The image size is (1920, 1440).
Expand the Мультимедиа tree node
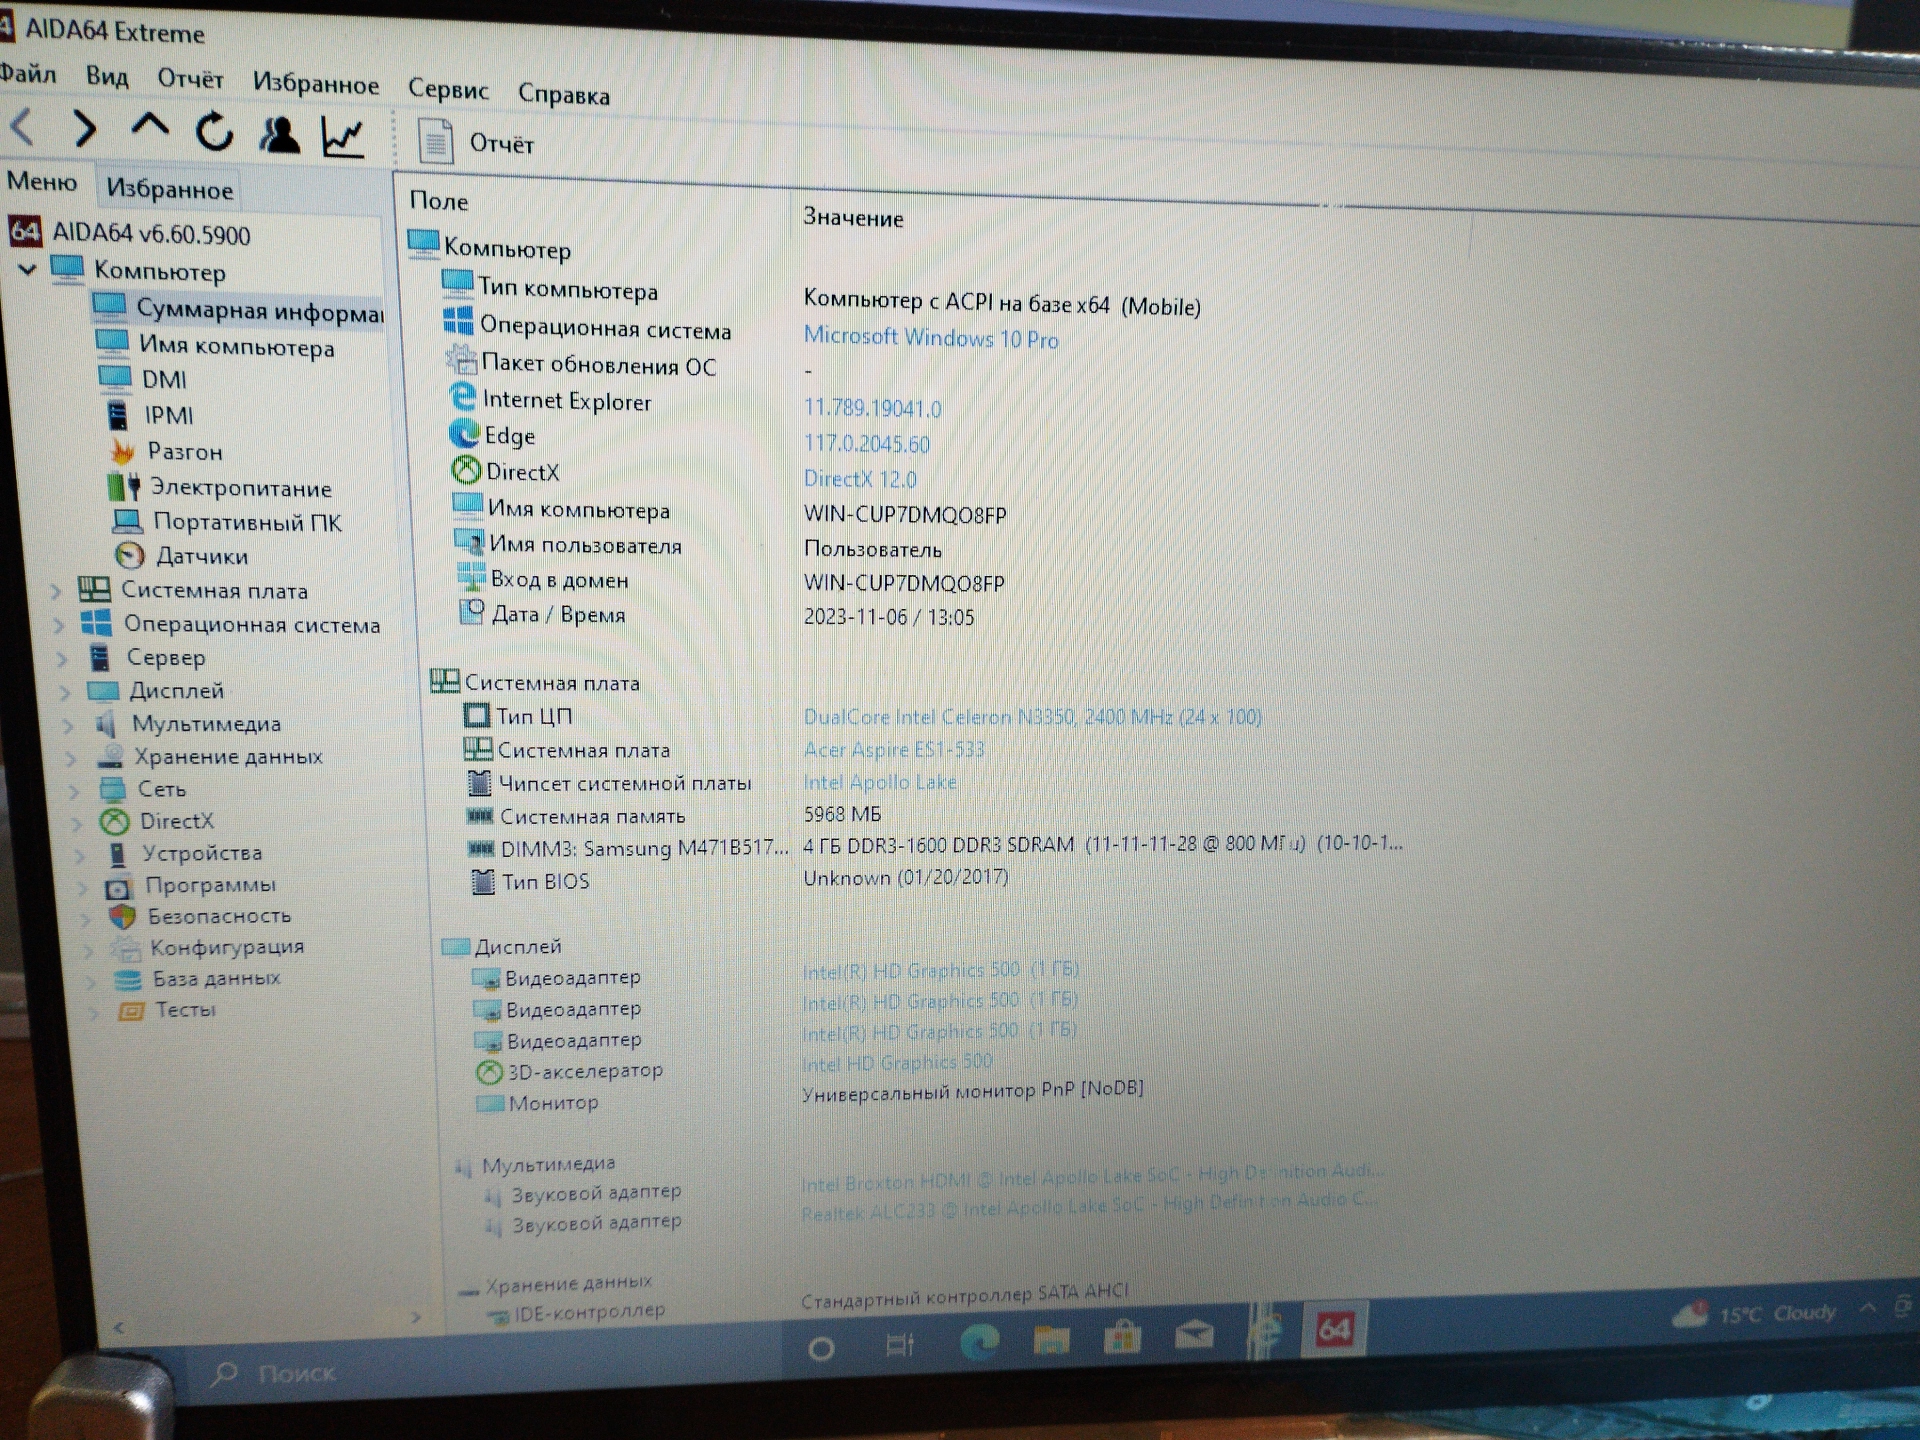point(68,724)
